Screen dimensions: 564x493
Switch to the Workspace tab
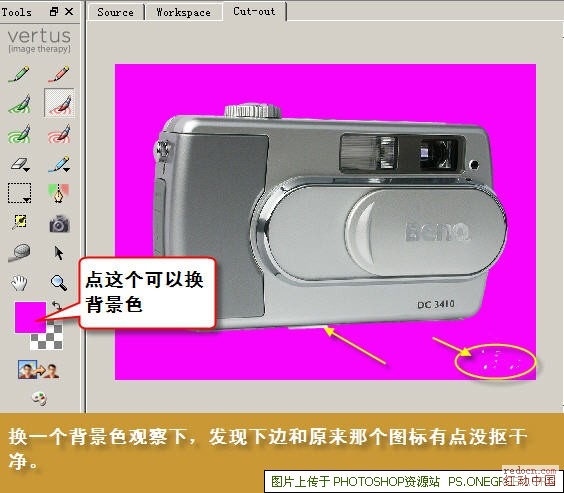183,12
